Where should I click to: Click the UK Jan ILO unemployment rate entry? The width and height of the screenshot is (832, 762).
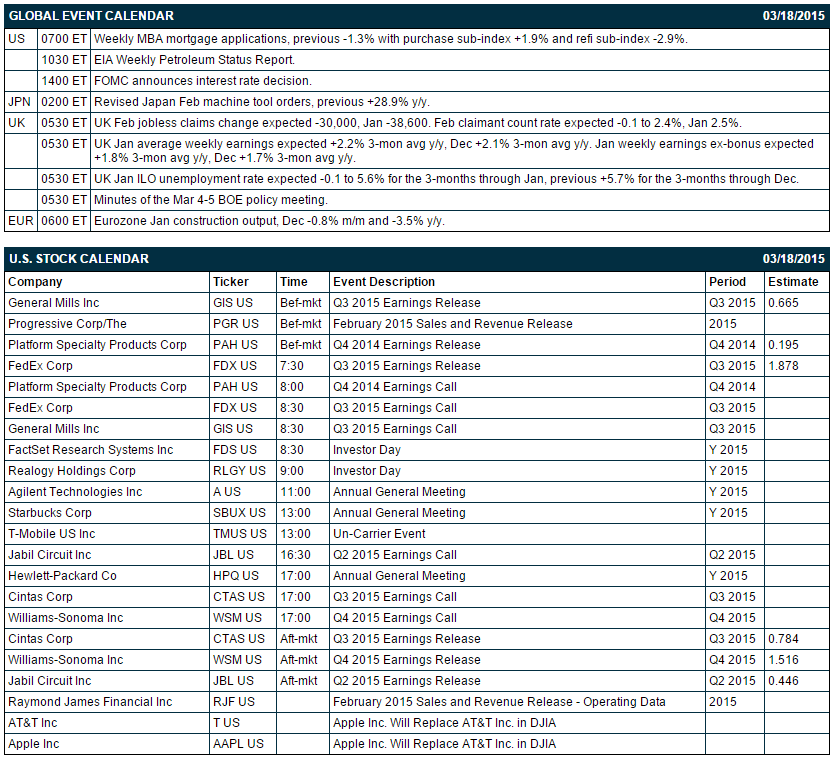[446, 179]
